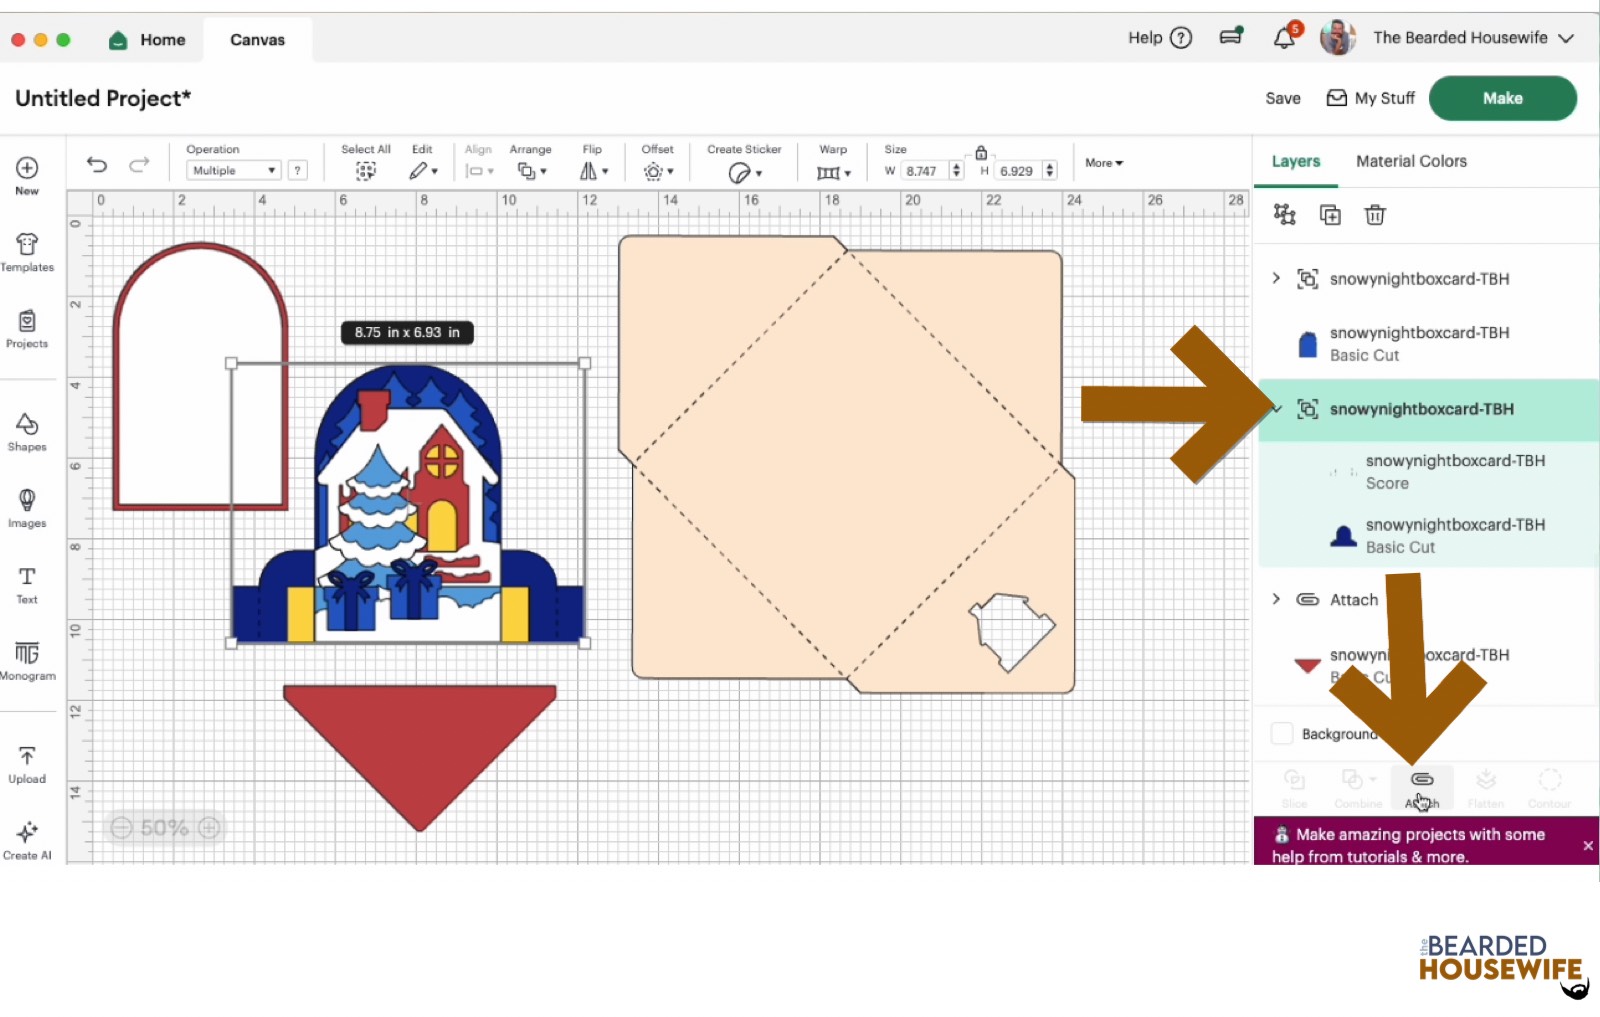Click Save project

pos(1282,98)
